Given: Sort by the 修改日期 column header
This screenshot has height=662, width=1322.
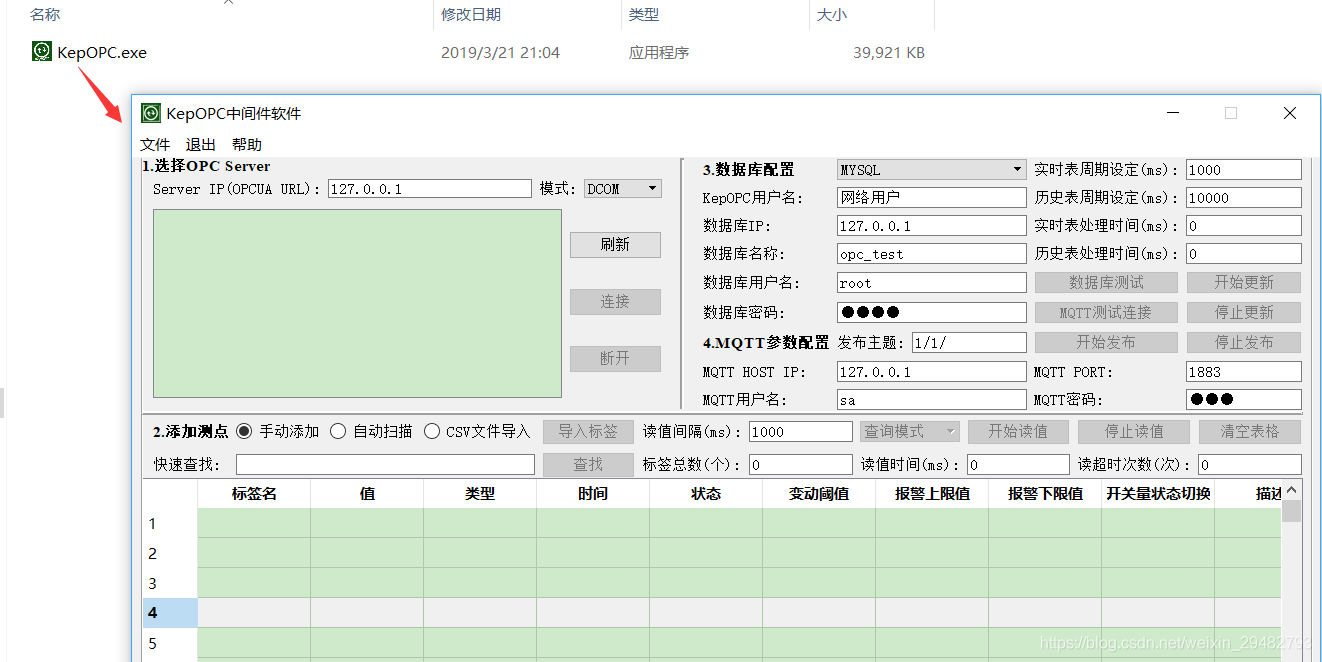Looking at the screenshot, I should tap(471, 14).
